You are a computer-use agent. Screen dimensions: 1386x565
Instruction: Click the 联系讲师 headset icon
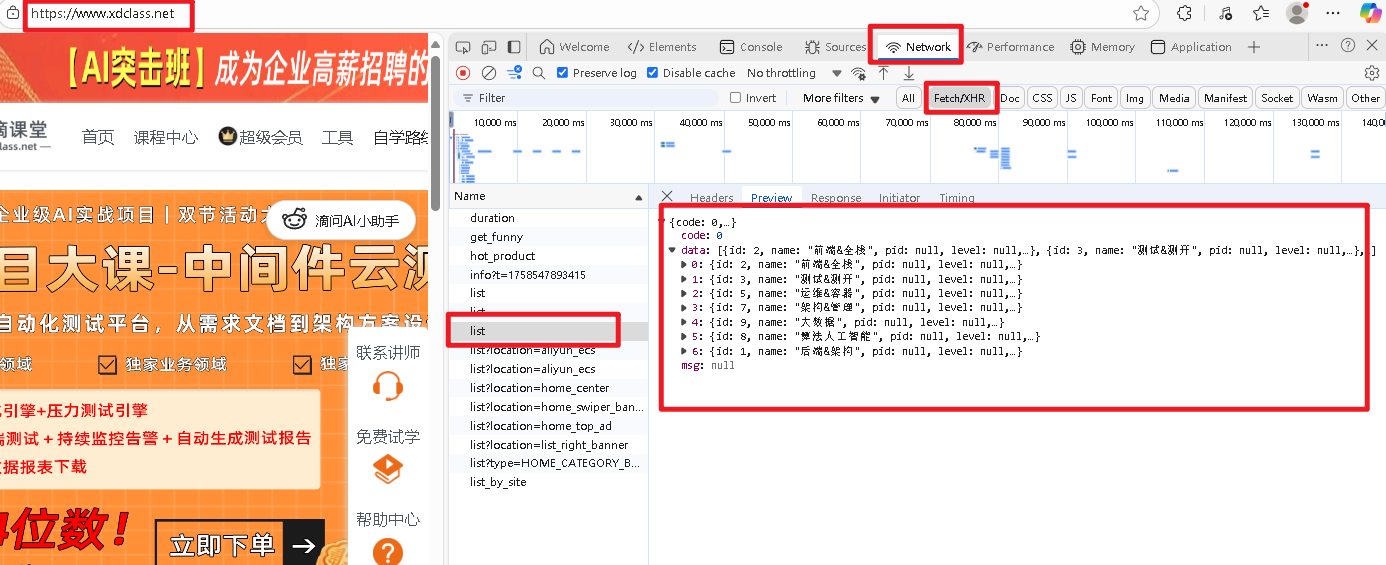click(387, 386)
